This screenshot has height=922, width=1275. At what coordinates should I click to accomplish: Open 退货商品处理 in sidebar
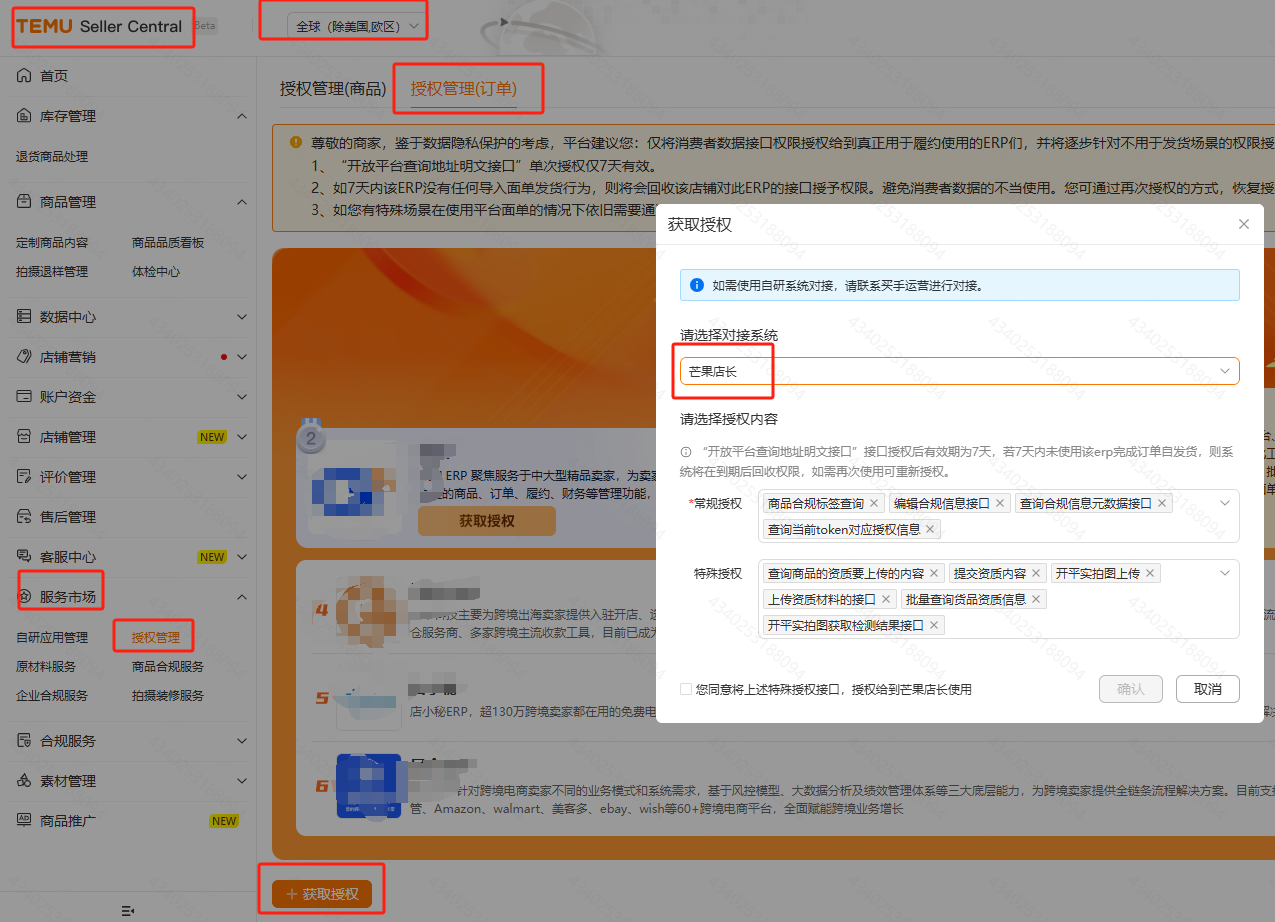coord(52,156)
